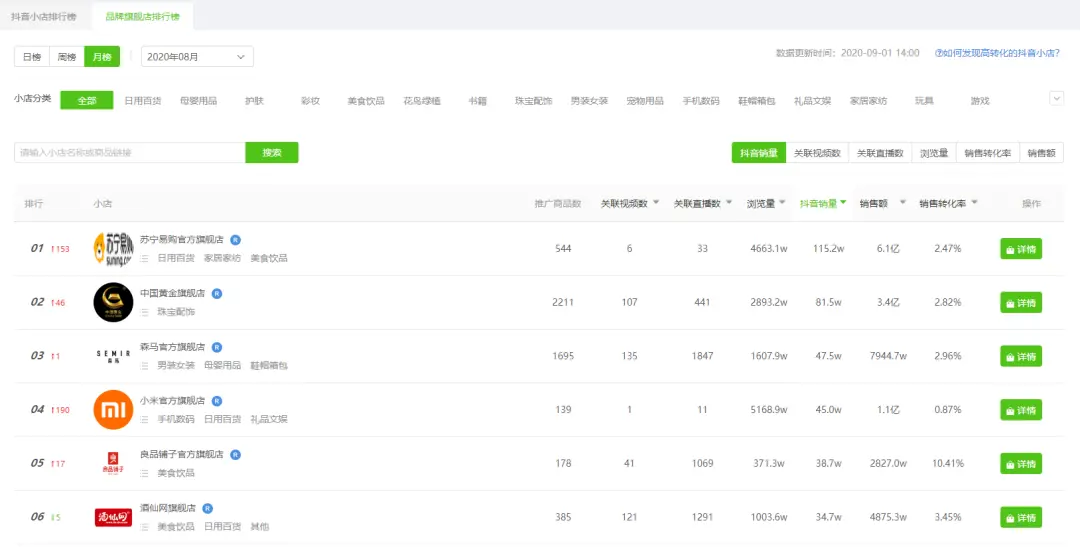
Task: Filter by 宠物用品 category
Action: pos(645,101)
